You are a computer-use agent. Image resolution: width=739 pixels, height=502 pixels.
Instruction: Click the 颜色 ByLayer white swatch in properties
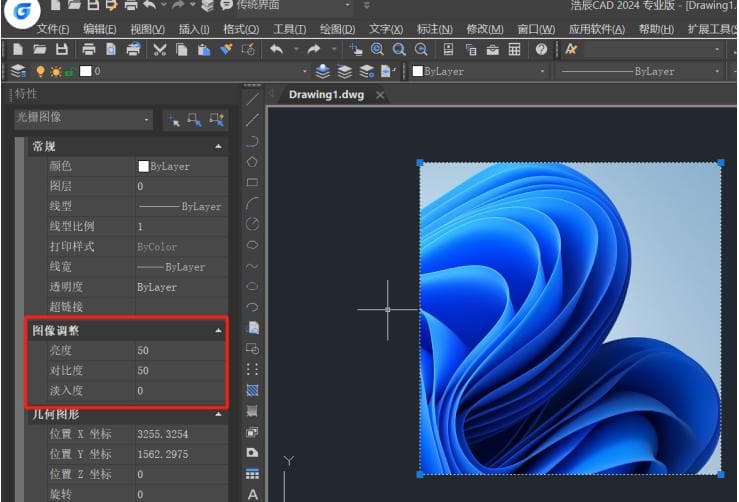(x=143, y=166)
